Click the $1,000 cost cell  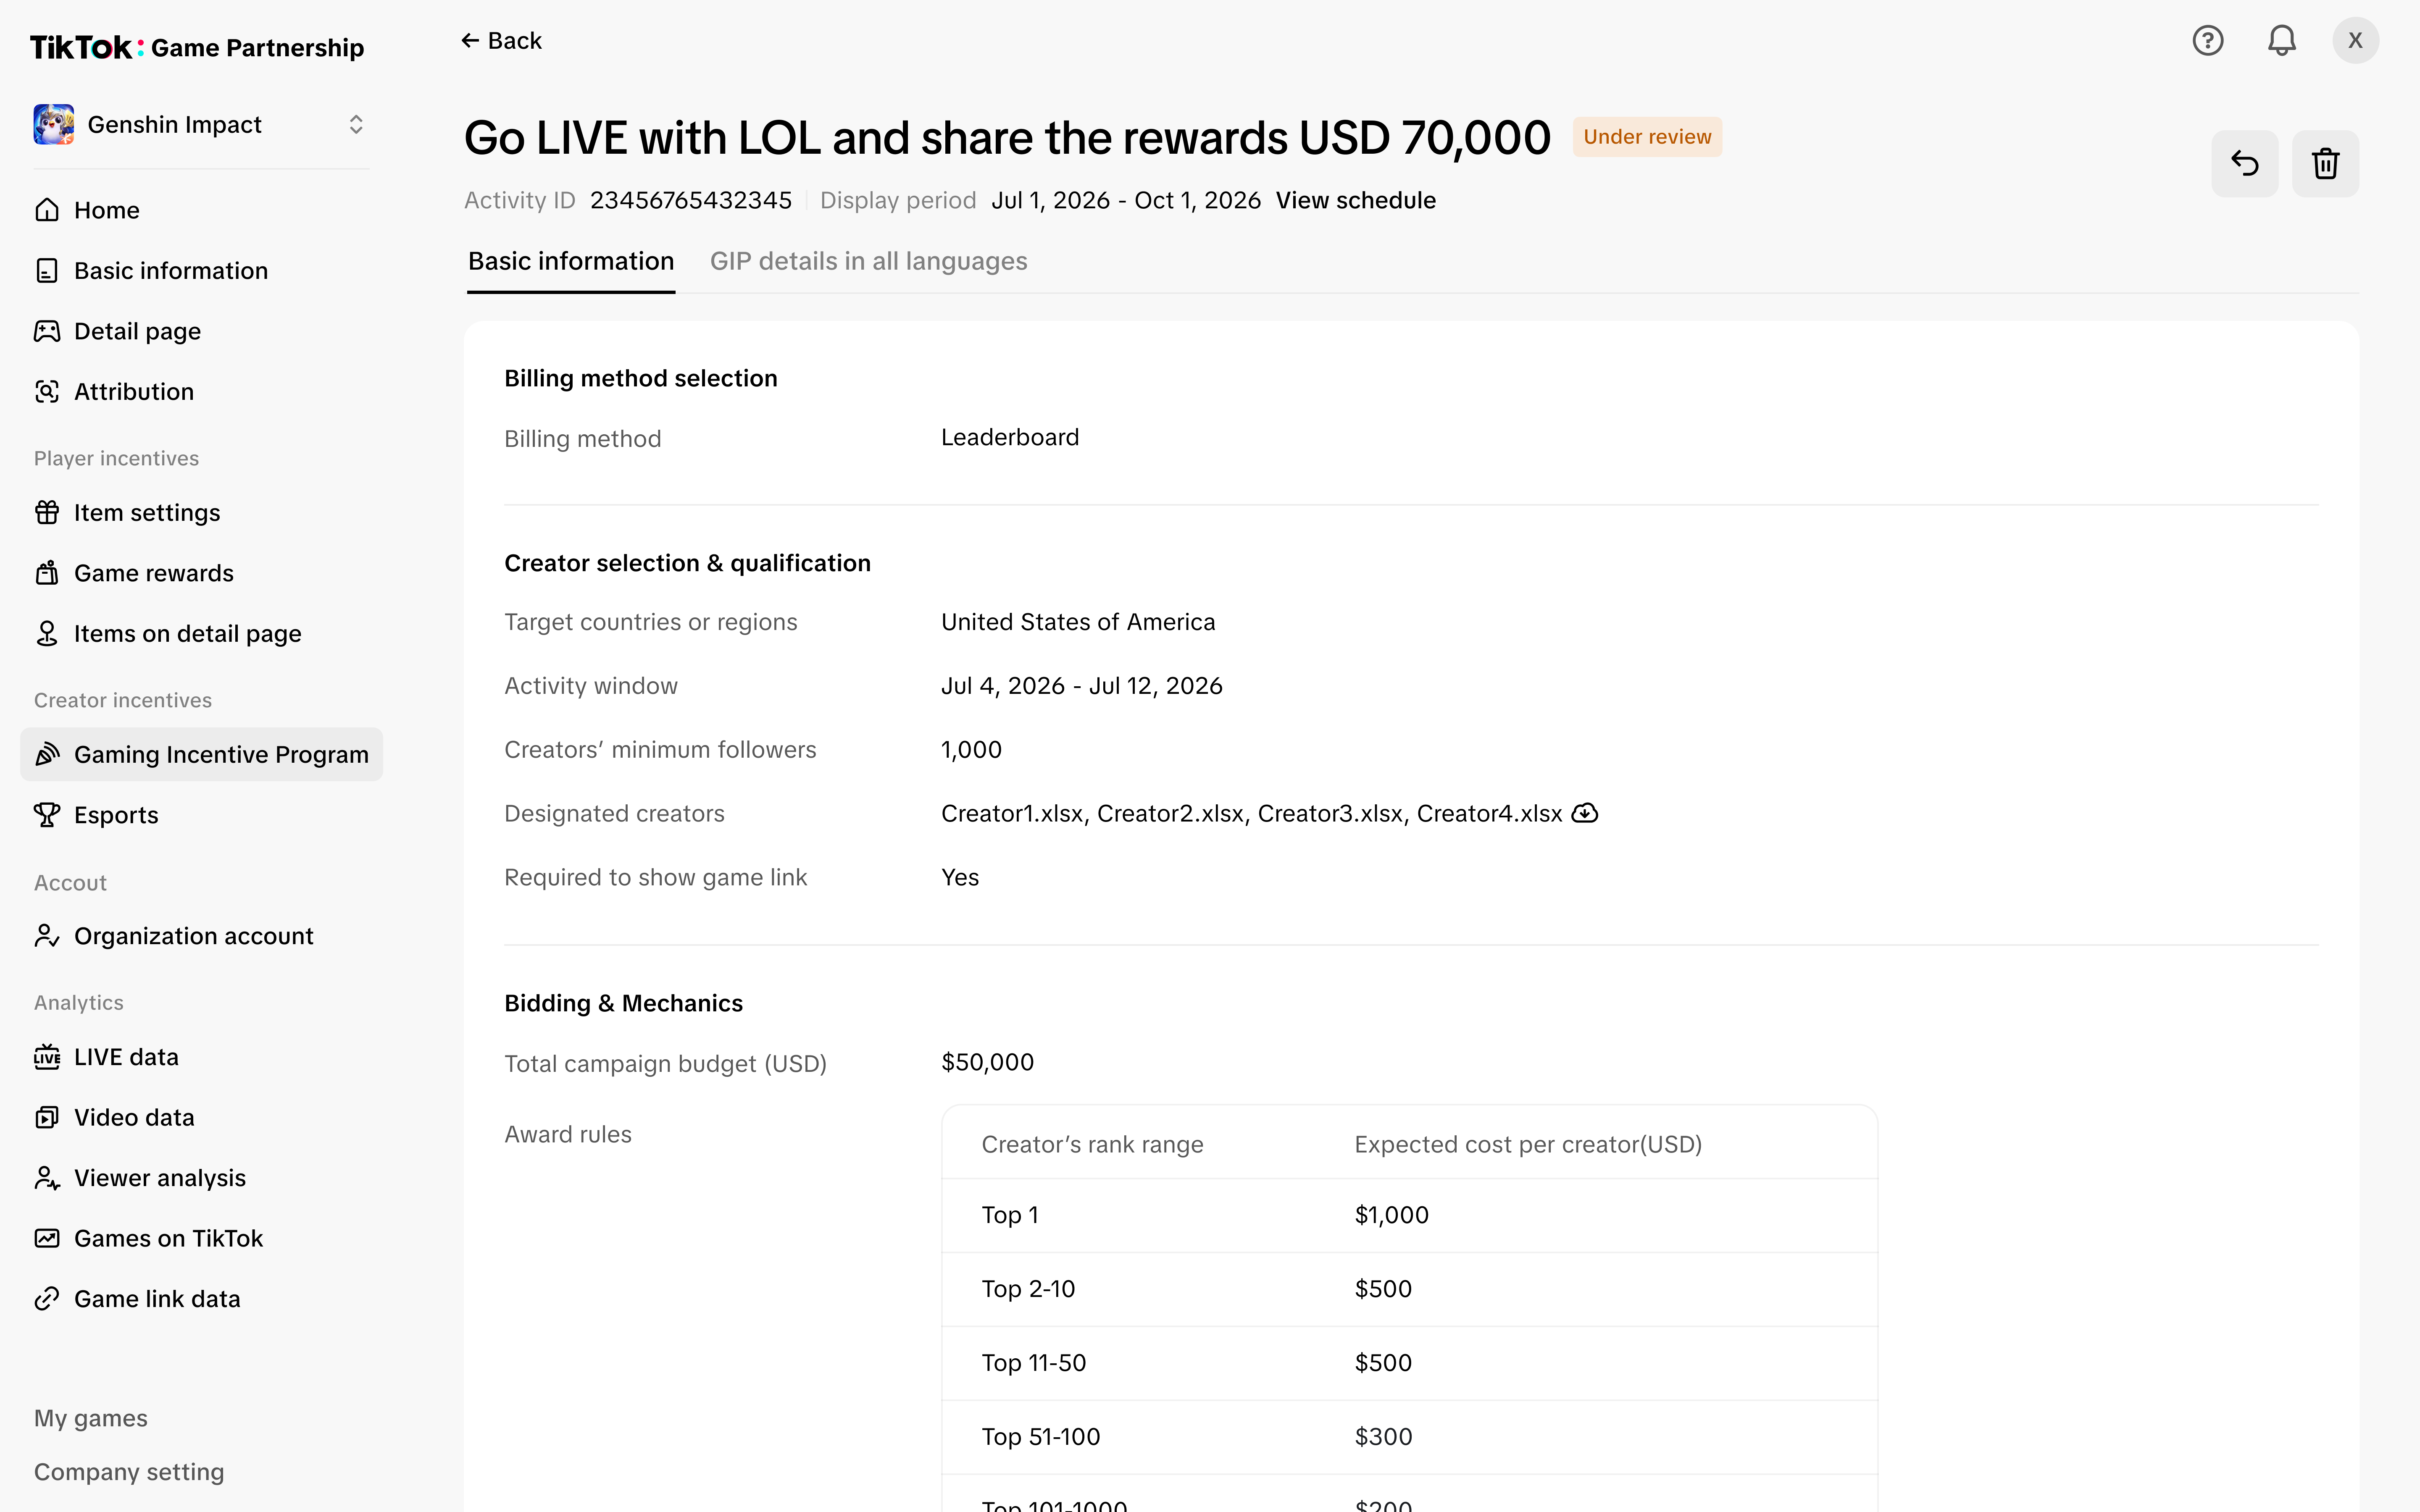tap(1391, 1215)
